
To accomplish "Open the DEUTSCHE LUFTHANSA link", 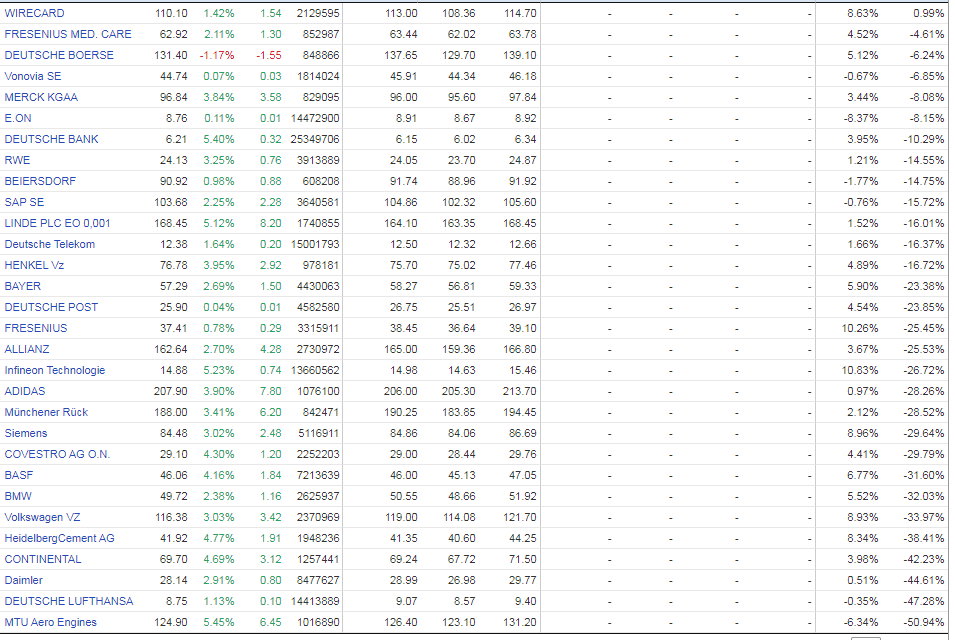I will point(69,602).
